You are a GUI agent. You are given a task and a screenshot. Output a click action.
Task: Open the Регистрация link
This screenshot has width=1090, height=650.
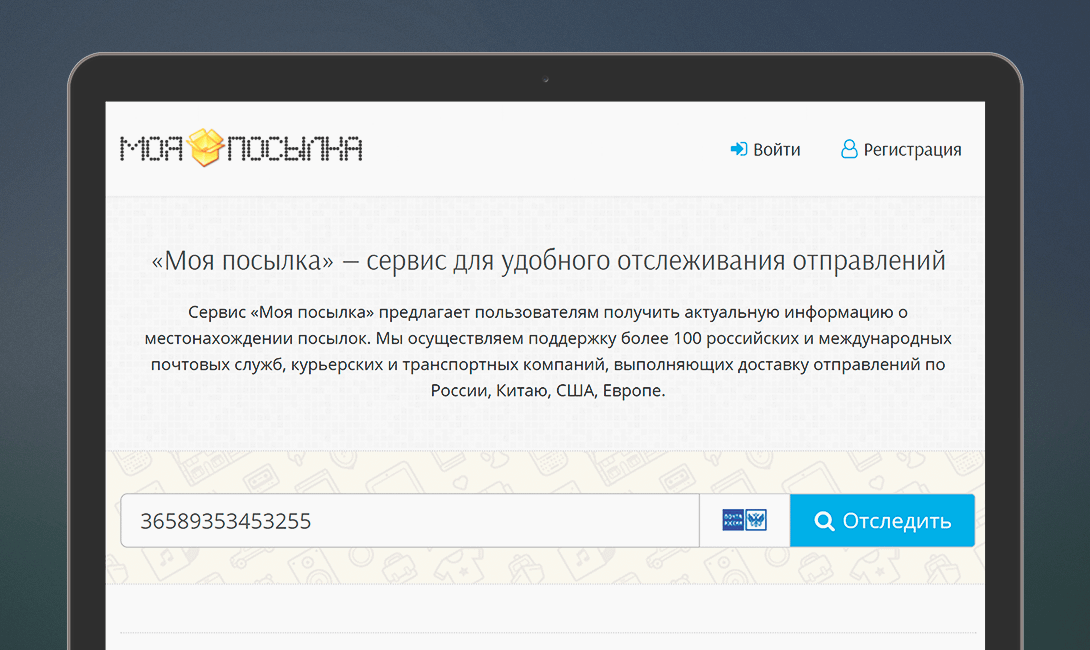[901, 149]
